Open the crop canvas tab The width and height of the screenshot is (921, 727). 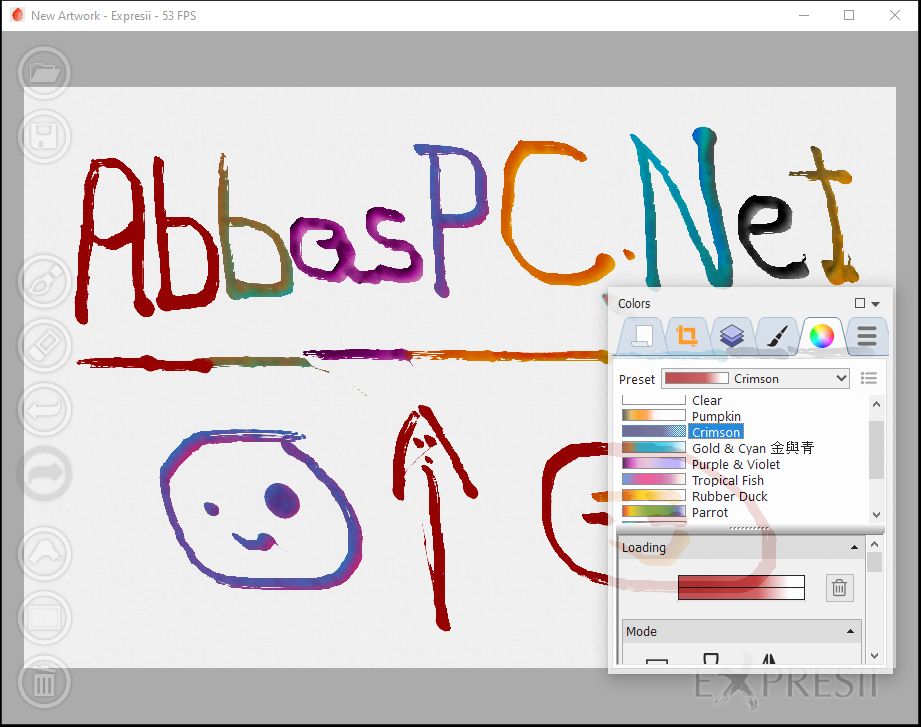686,336
